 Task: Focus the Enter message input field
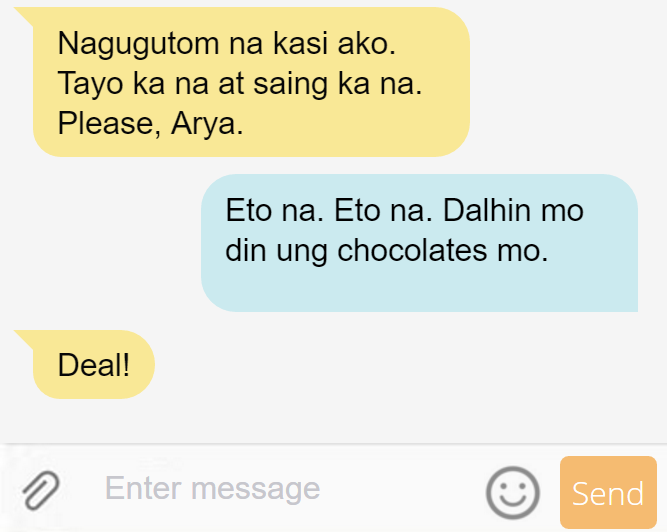click(281, 488)
